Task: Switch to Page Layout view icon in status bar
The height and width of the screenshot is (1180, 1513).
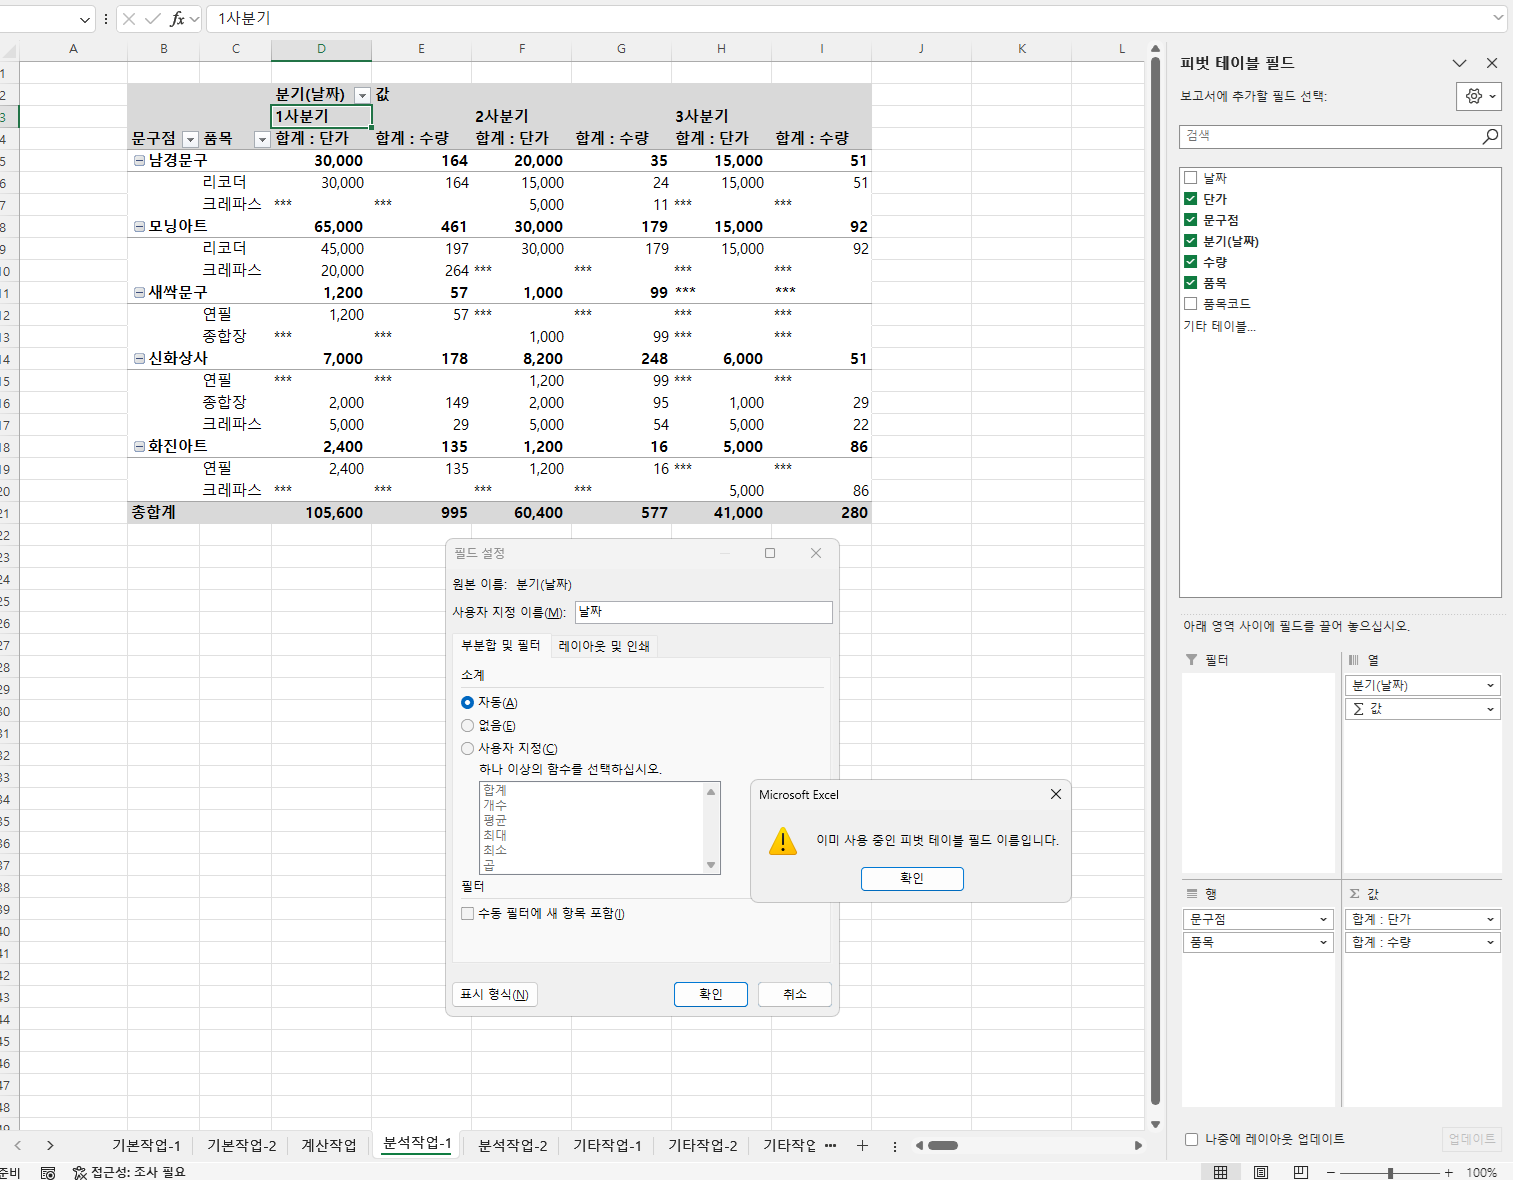Action: coord(1261,1172)
